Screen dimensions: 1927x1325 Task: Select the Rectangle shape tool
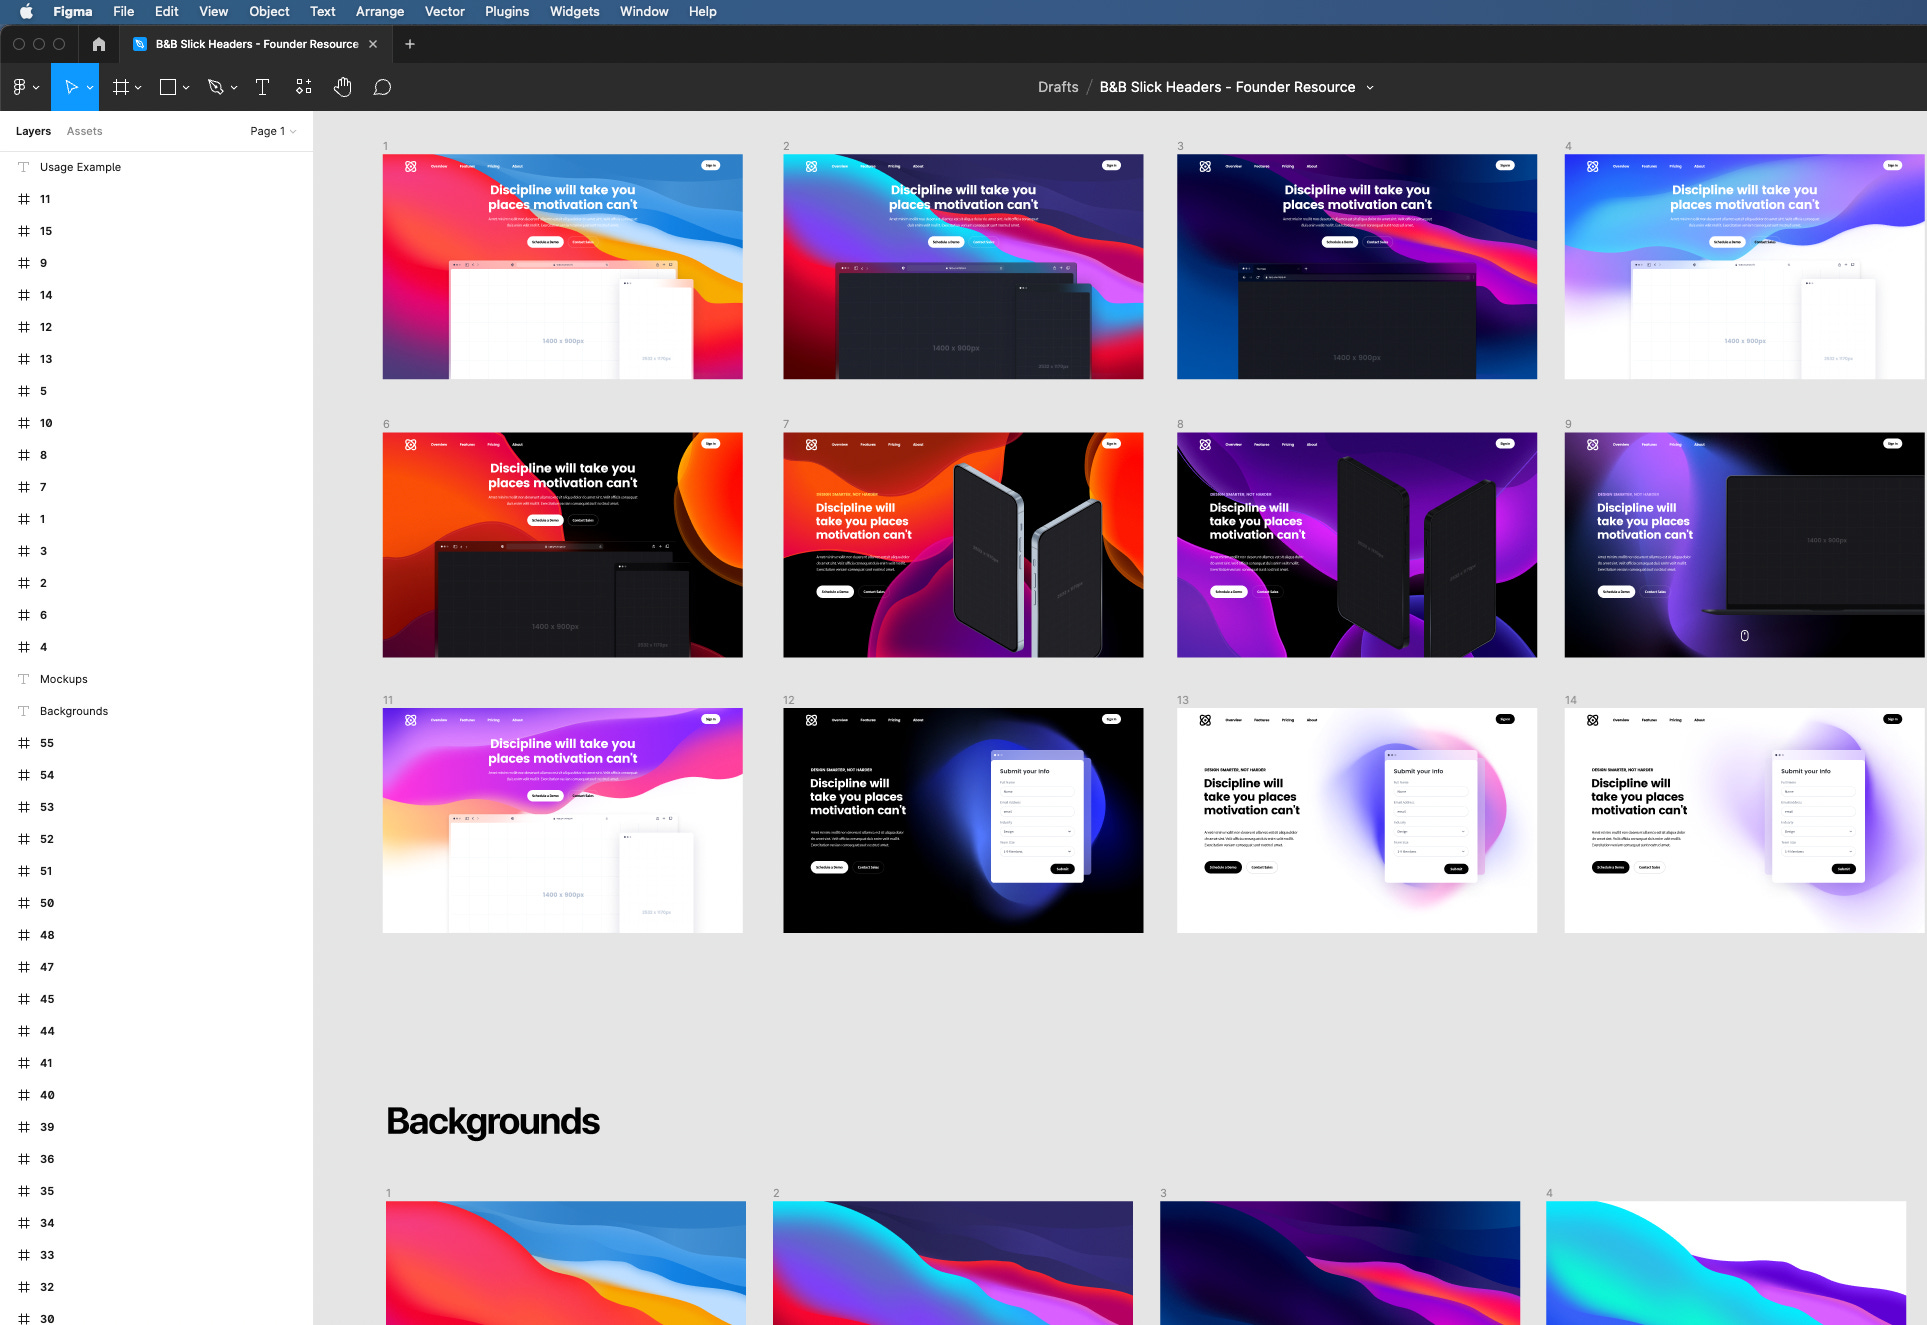pyautogui.click(x=168, y=87)
